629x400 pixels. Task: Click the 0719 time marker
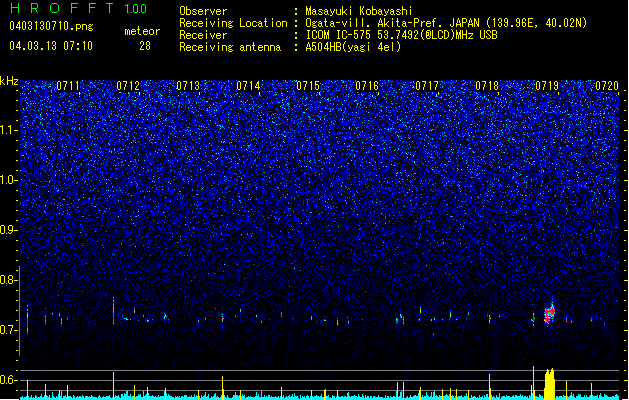point(547,86)
